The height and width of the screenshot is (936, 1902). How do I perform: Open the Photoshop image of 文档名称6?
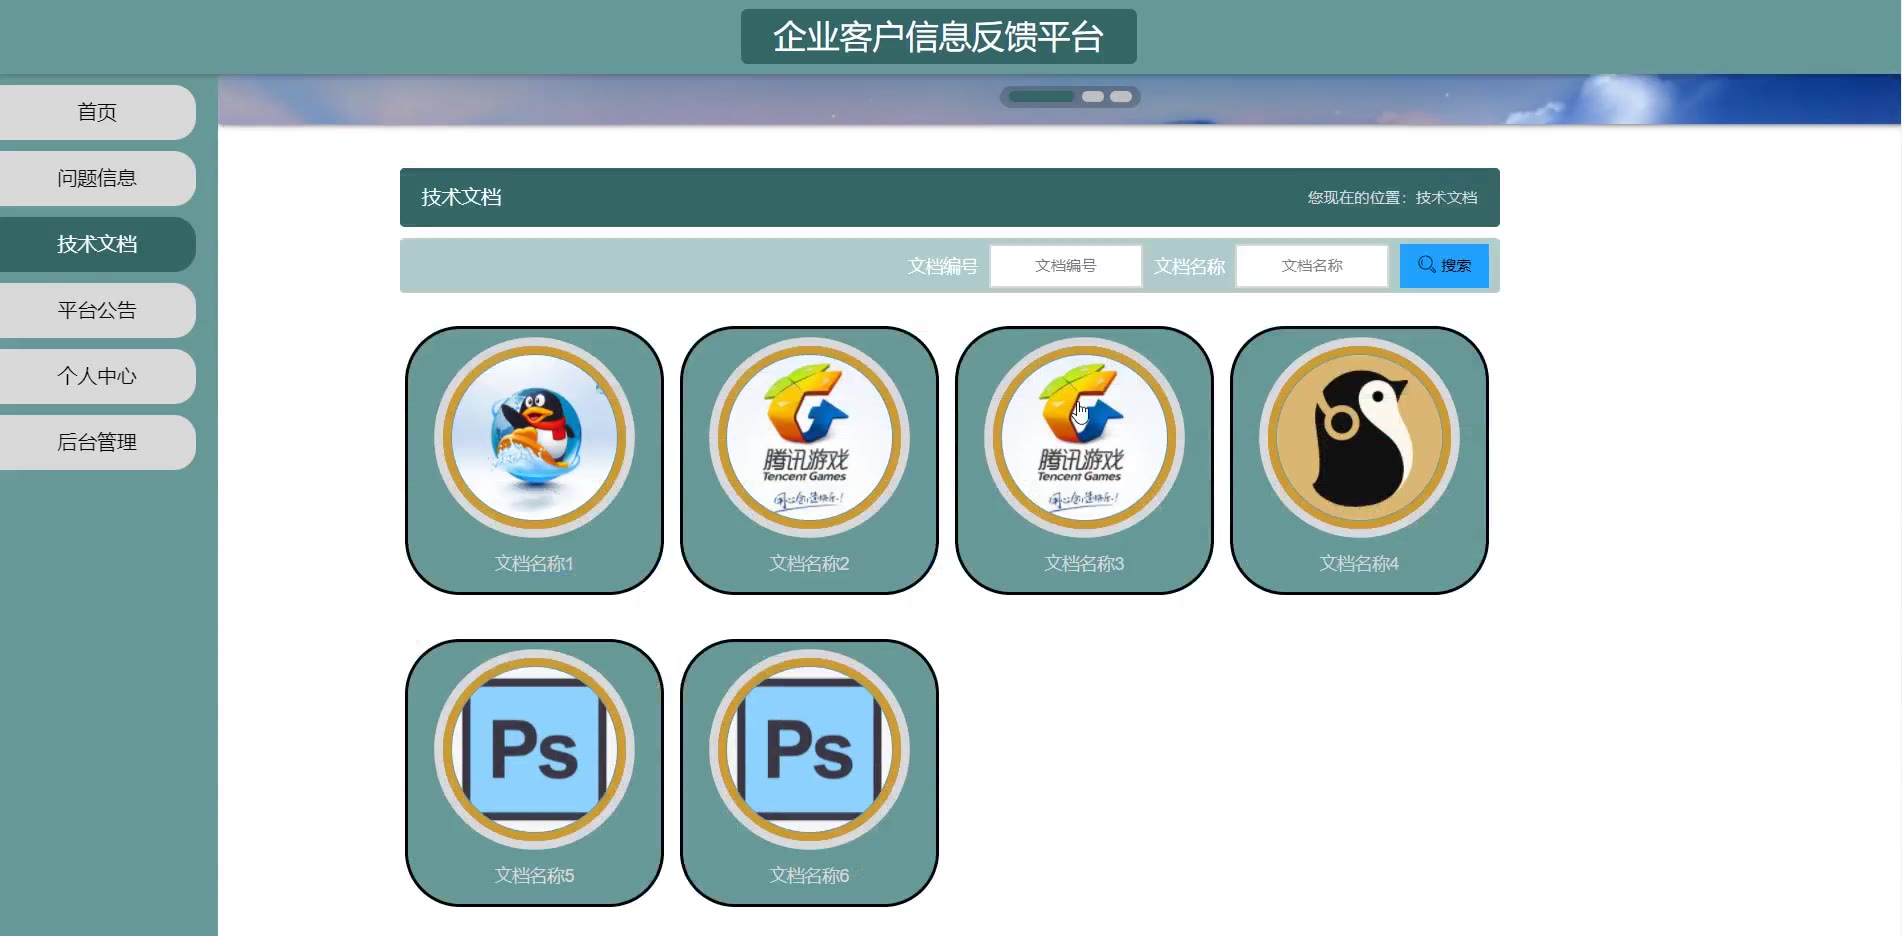tap(809, 749)
